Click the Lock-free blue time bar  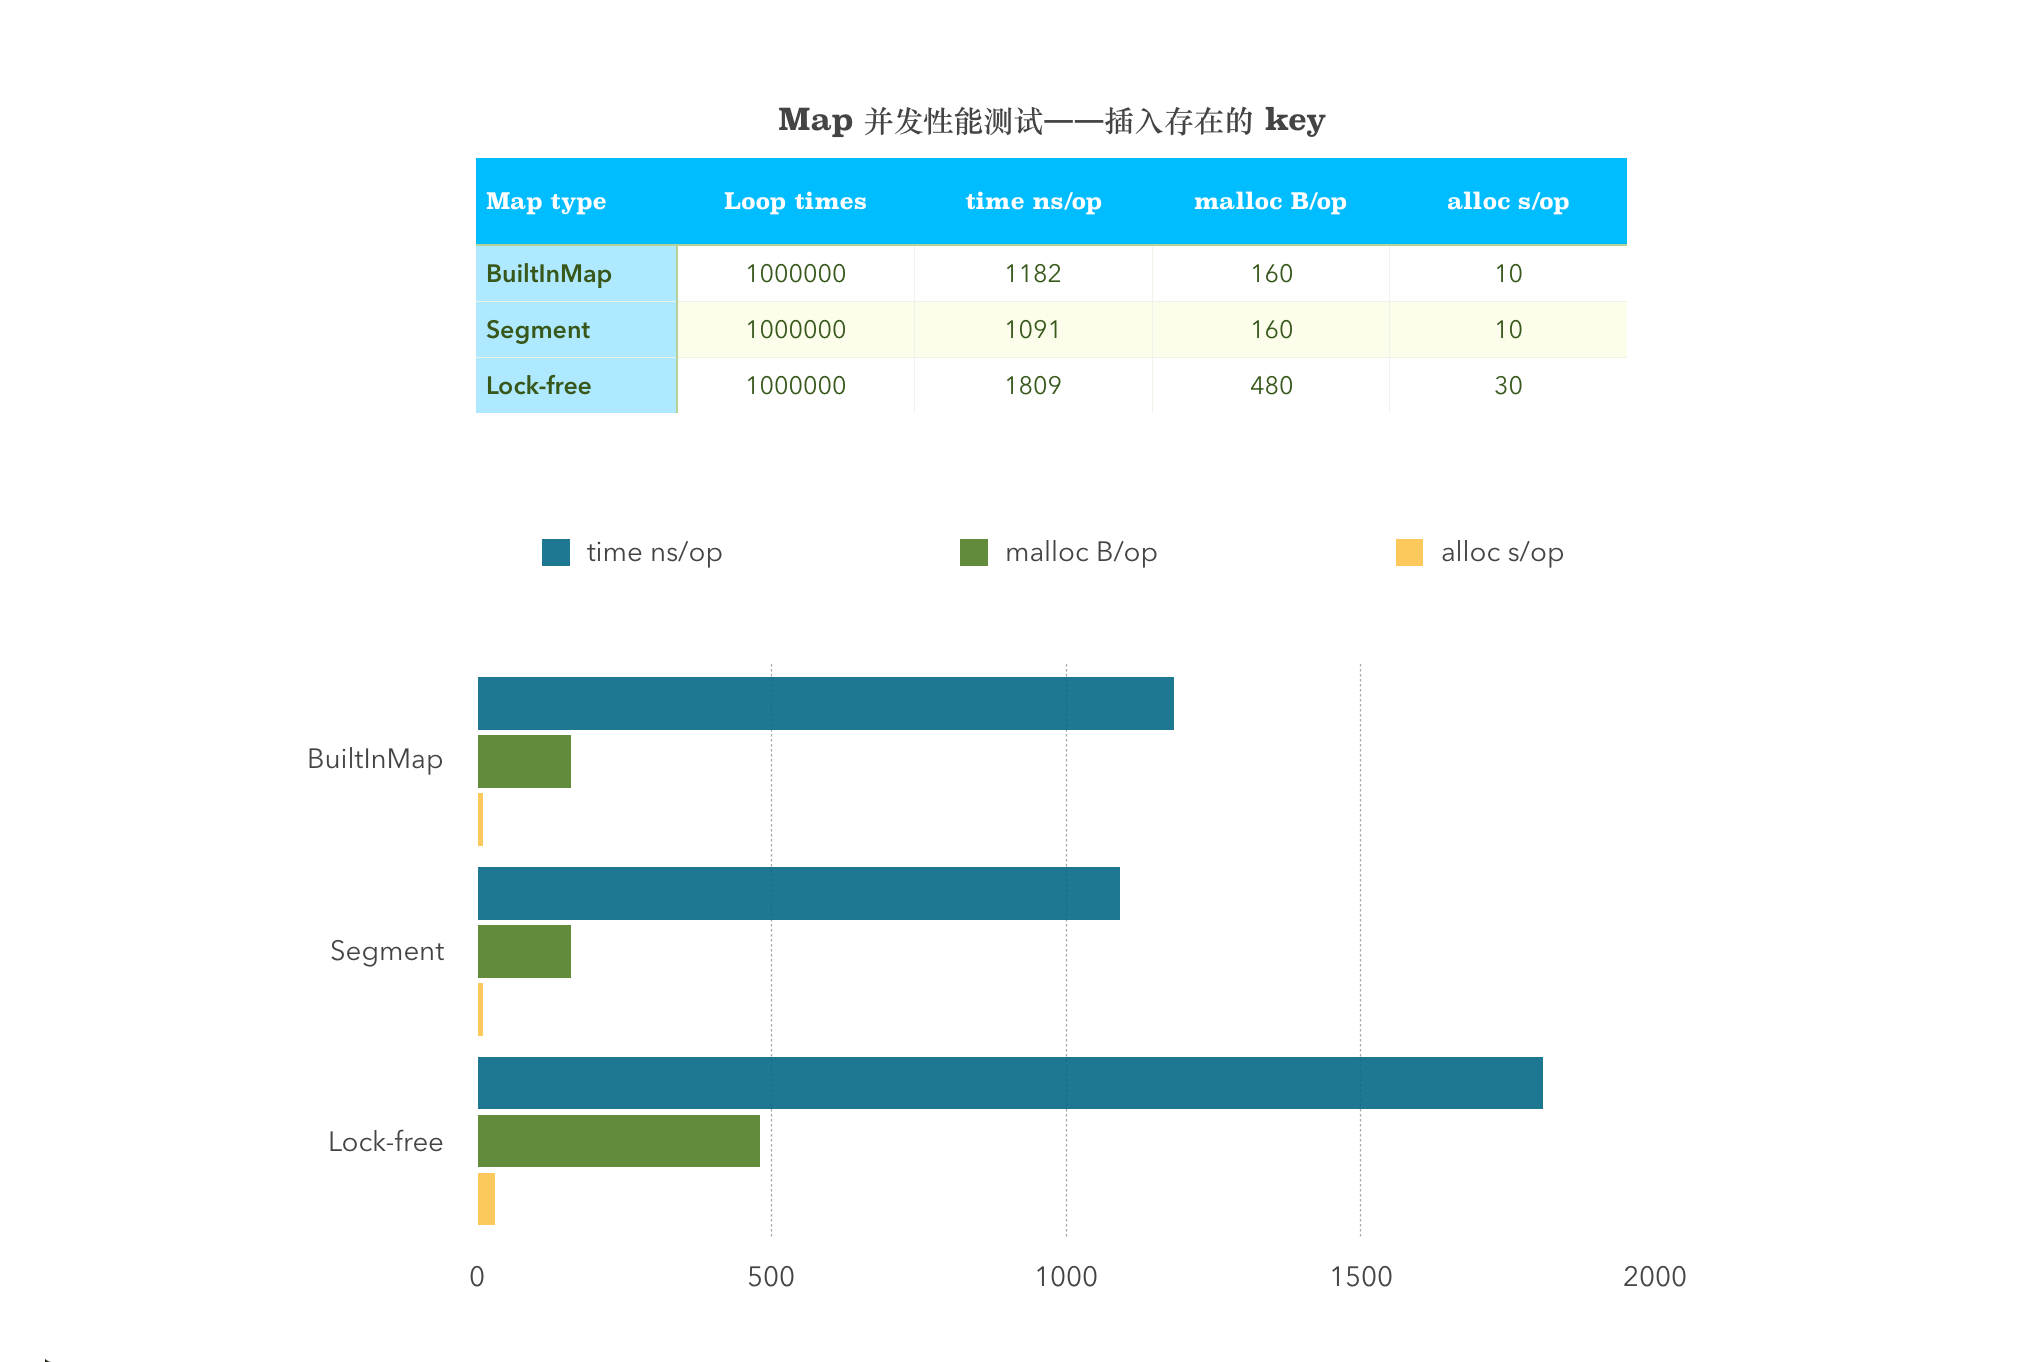point(1010,1083)
